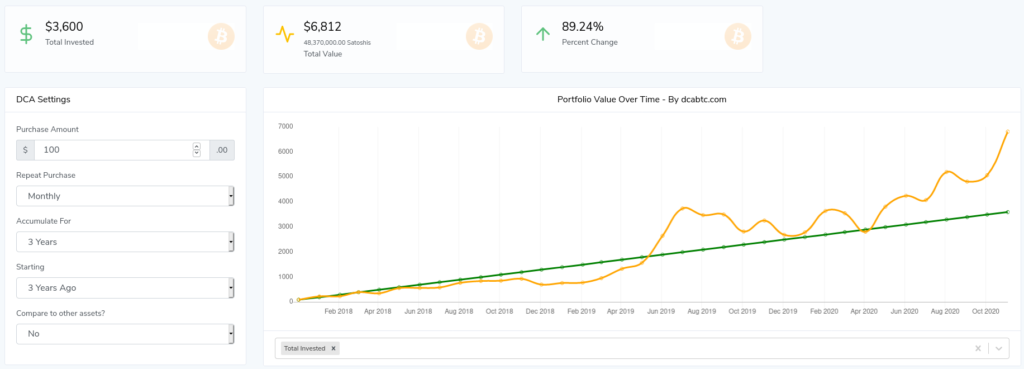Open the Compare to other assets dropdown

click(x=125, y=334)
